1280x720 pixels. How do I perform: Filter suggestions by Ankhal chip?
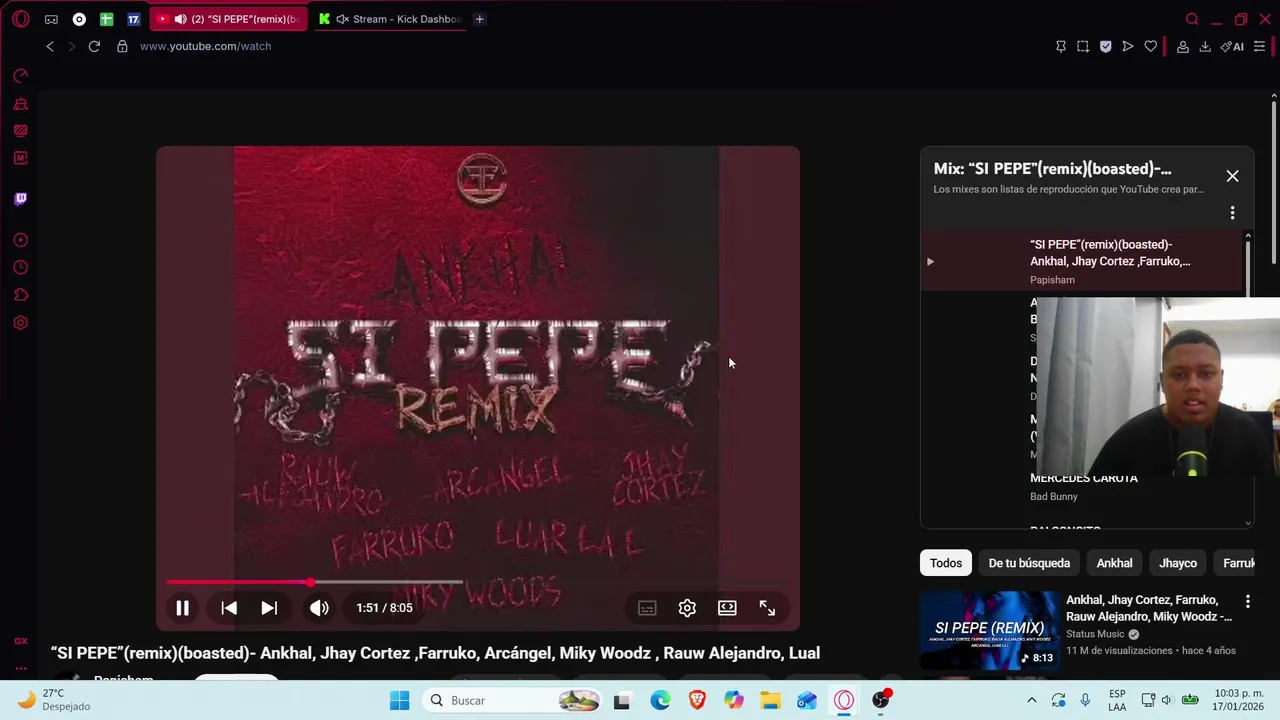click(1114, 563)
